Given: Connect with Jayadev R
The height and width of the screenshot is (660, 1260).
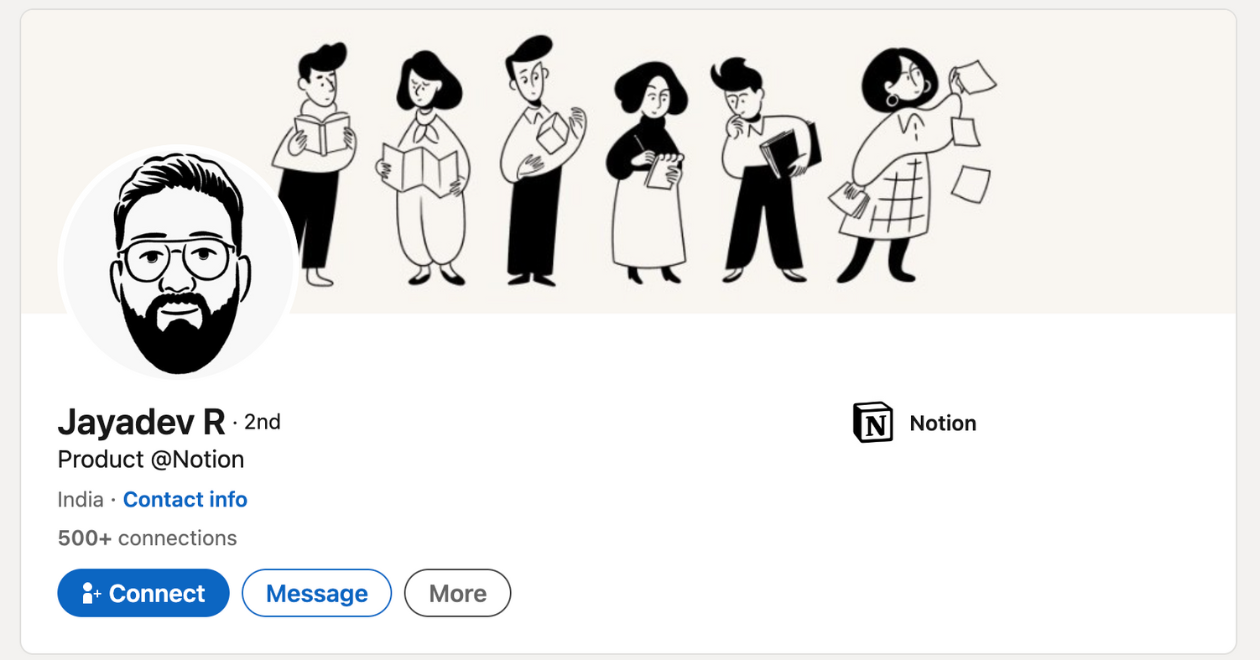Looking at the screenshot, I should coord(143,593).
